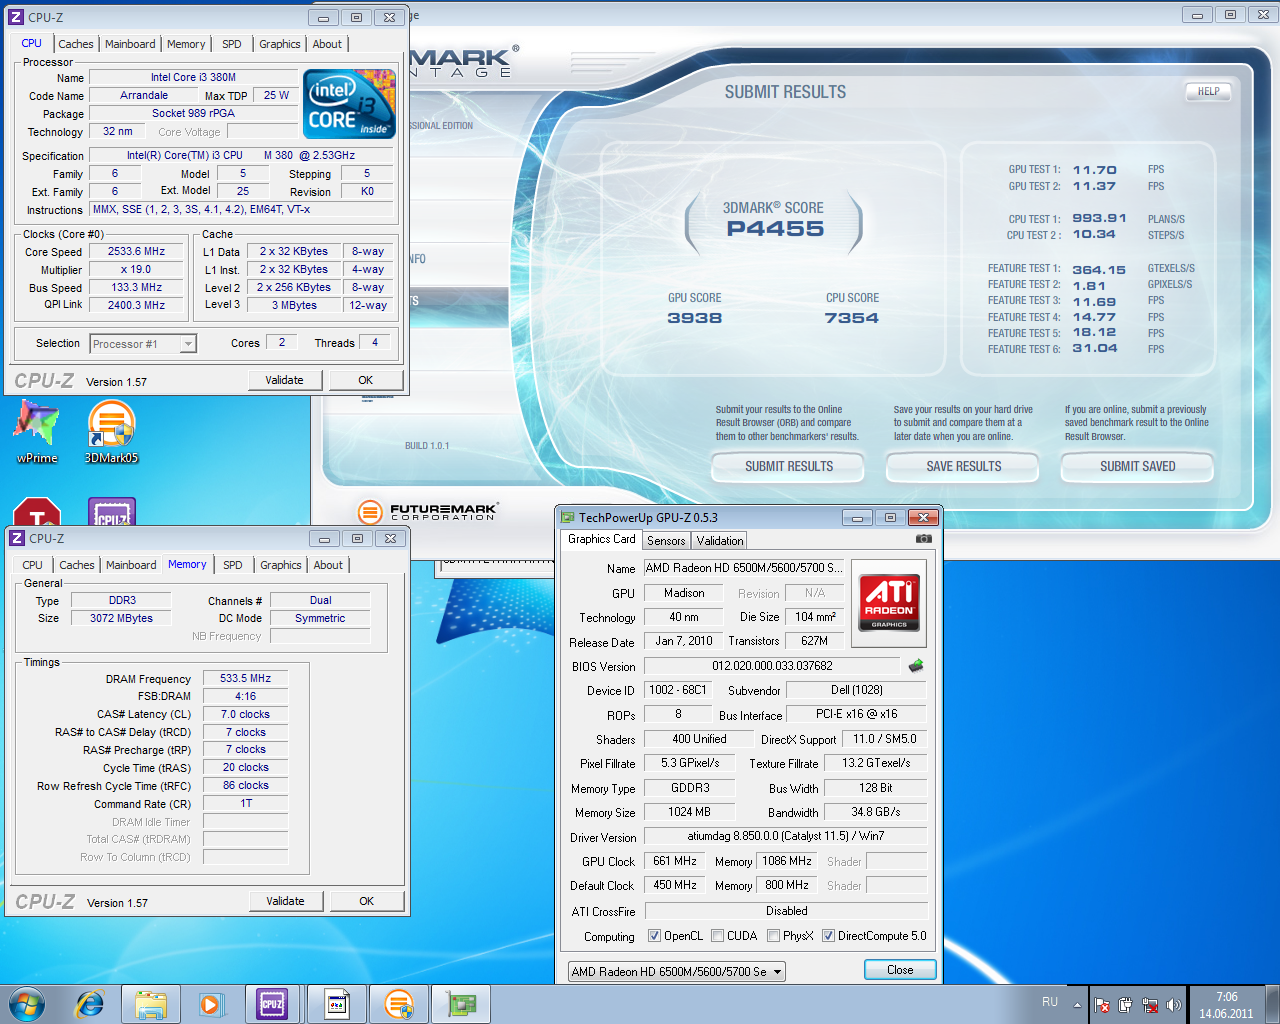Click OK in lower CPU-Z Memory window
The height and width of the screenshot is (1024, 1280).
tap(367, 901)
